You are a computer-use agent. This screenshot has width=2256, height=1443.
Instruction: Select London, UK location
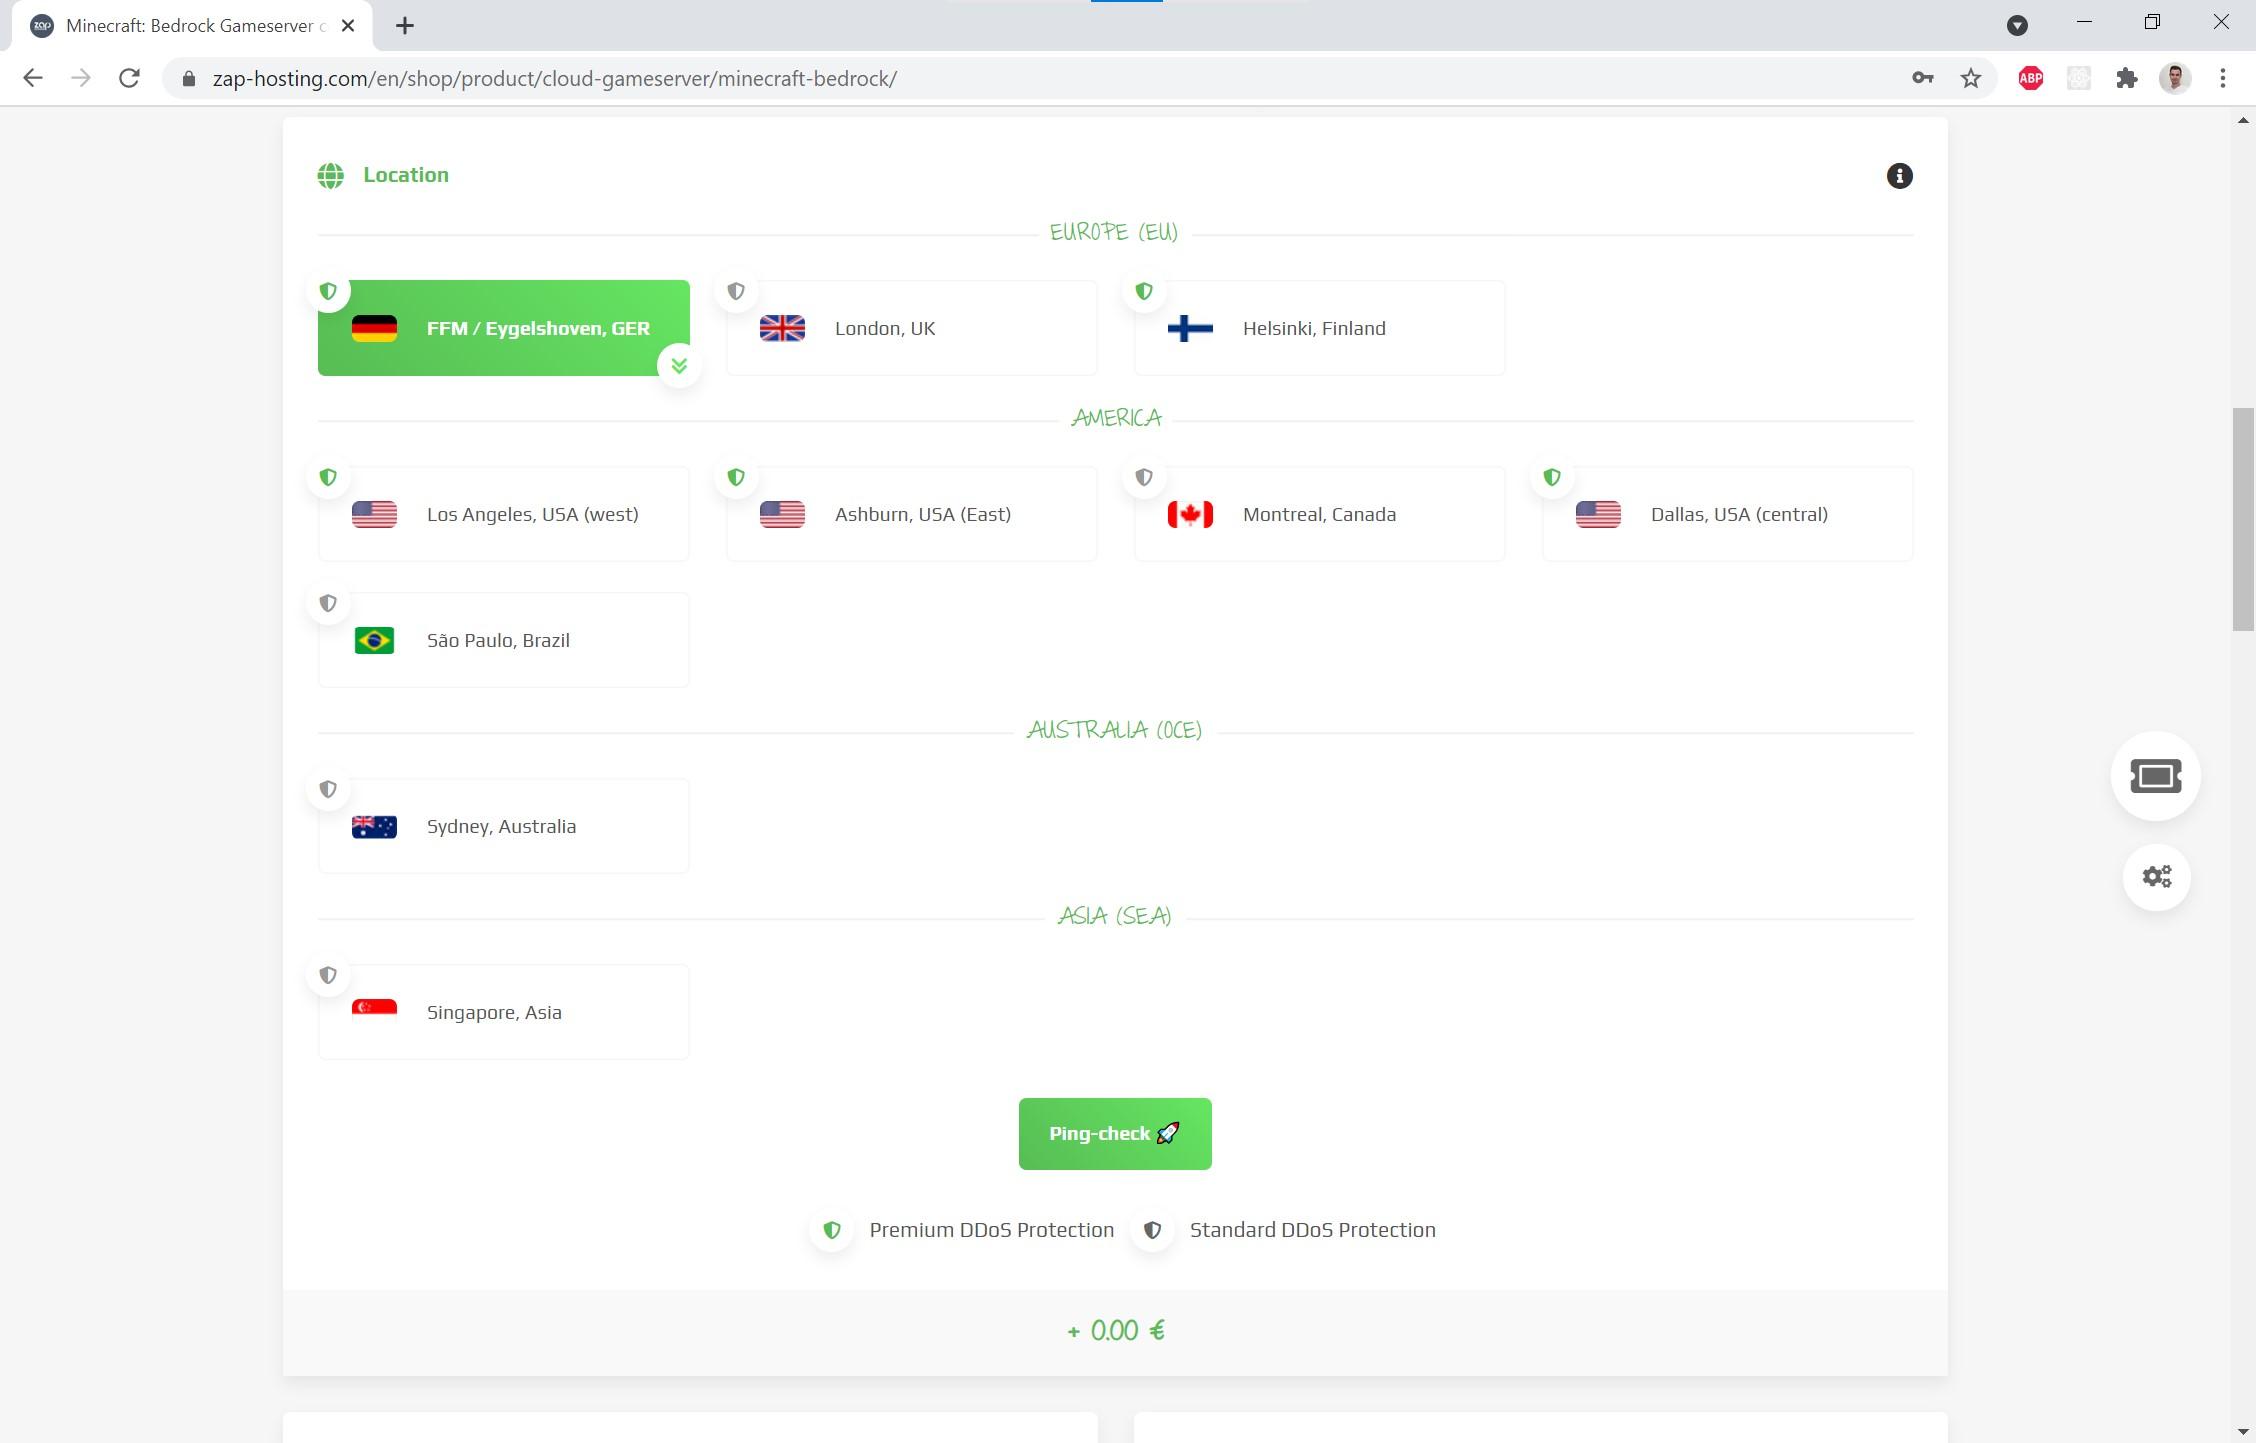pyautogui.click(x=912, y=328)
